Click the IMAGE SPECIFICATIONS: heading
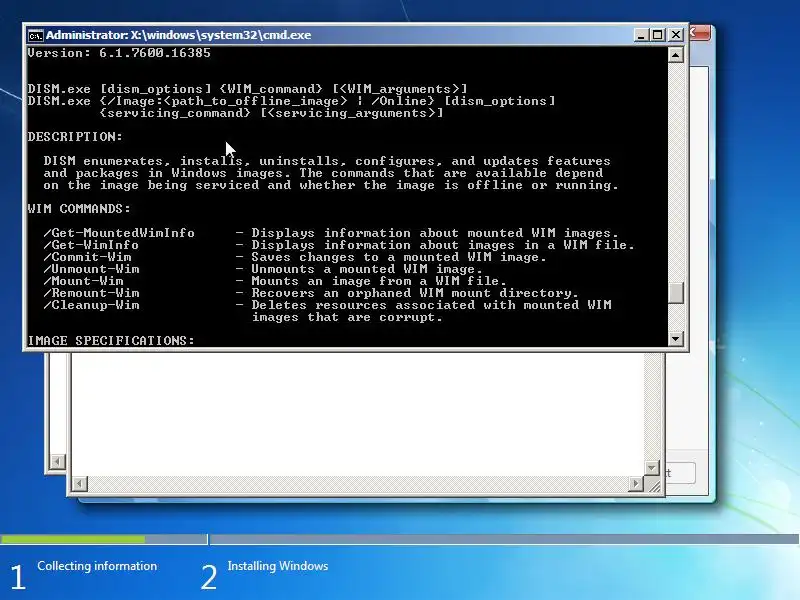 111,340
